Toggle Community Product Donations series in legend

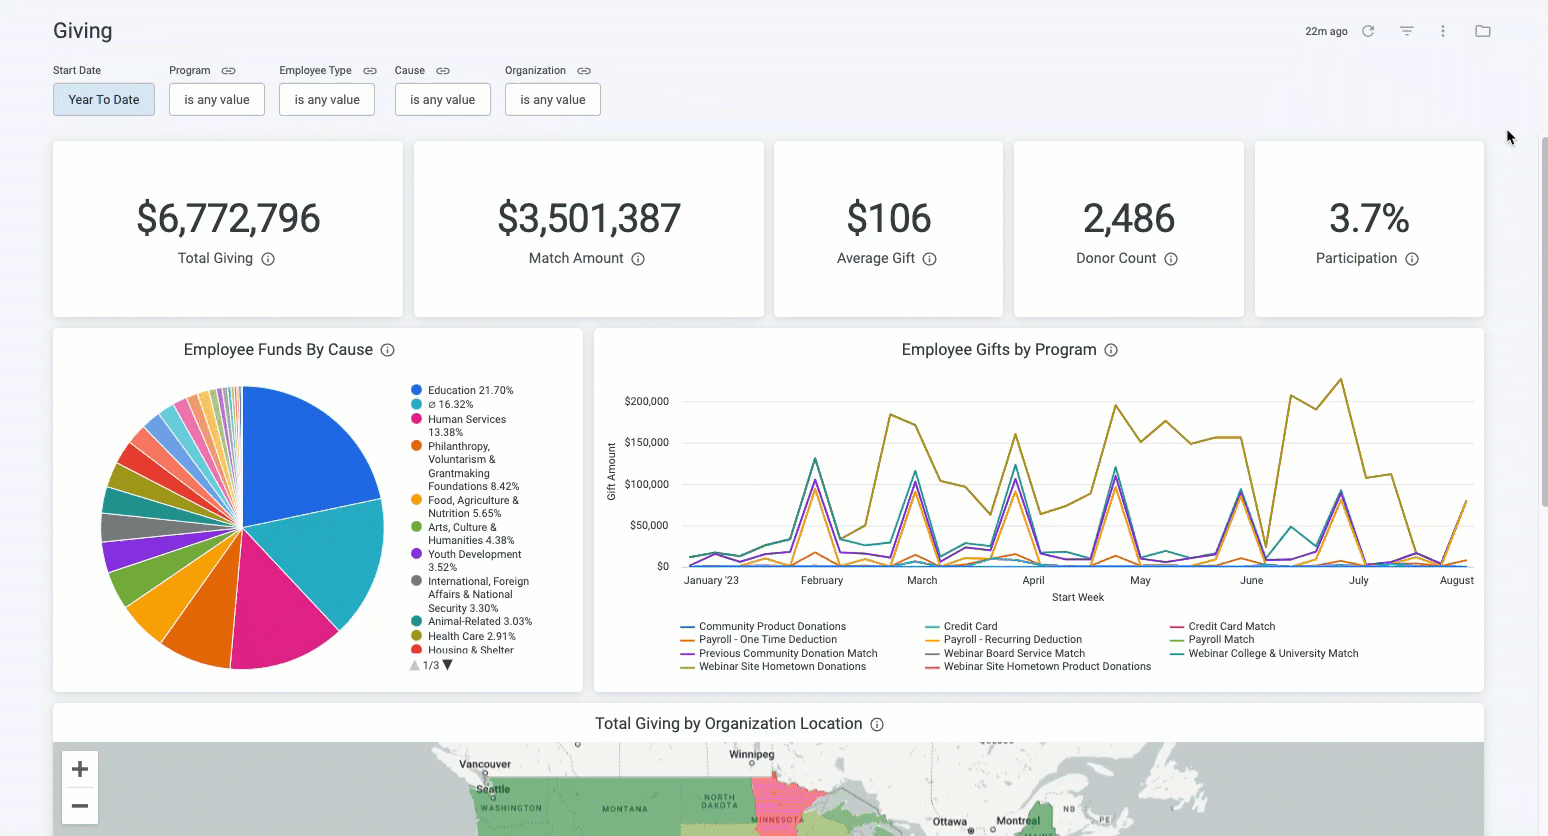pyautogui.click(x=763, y=627)
